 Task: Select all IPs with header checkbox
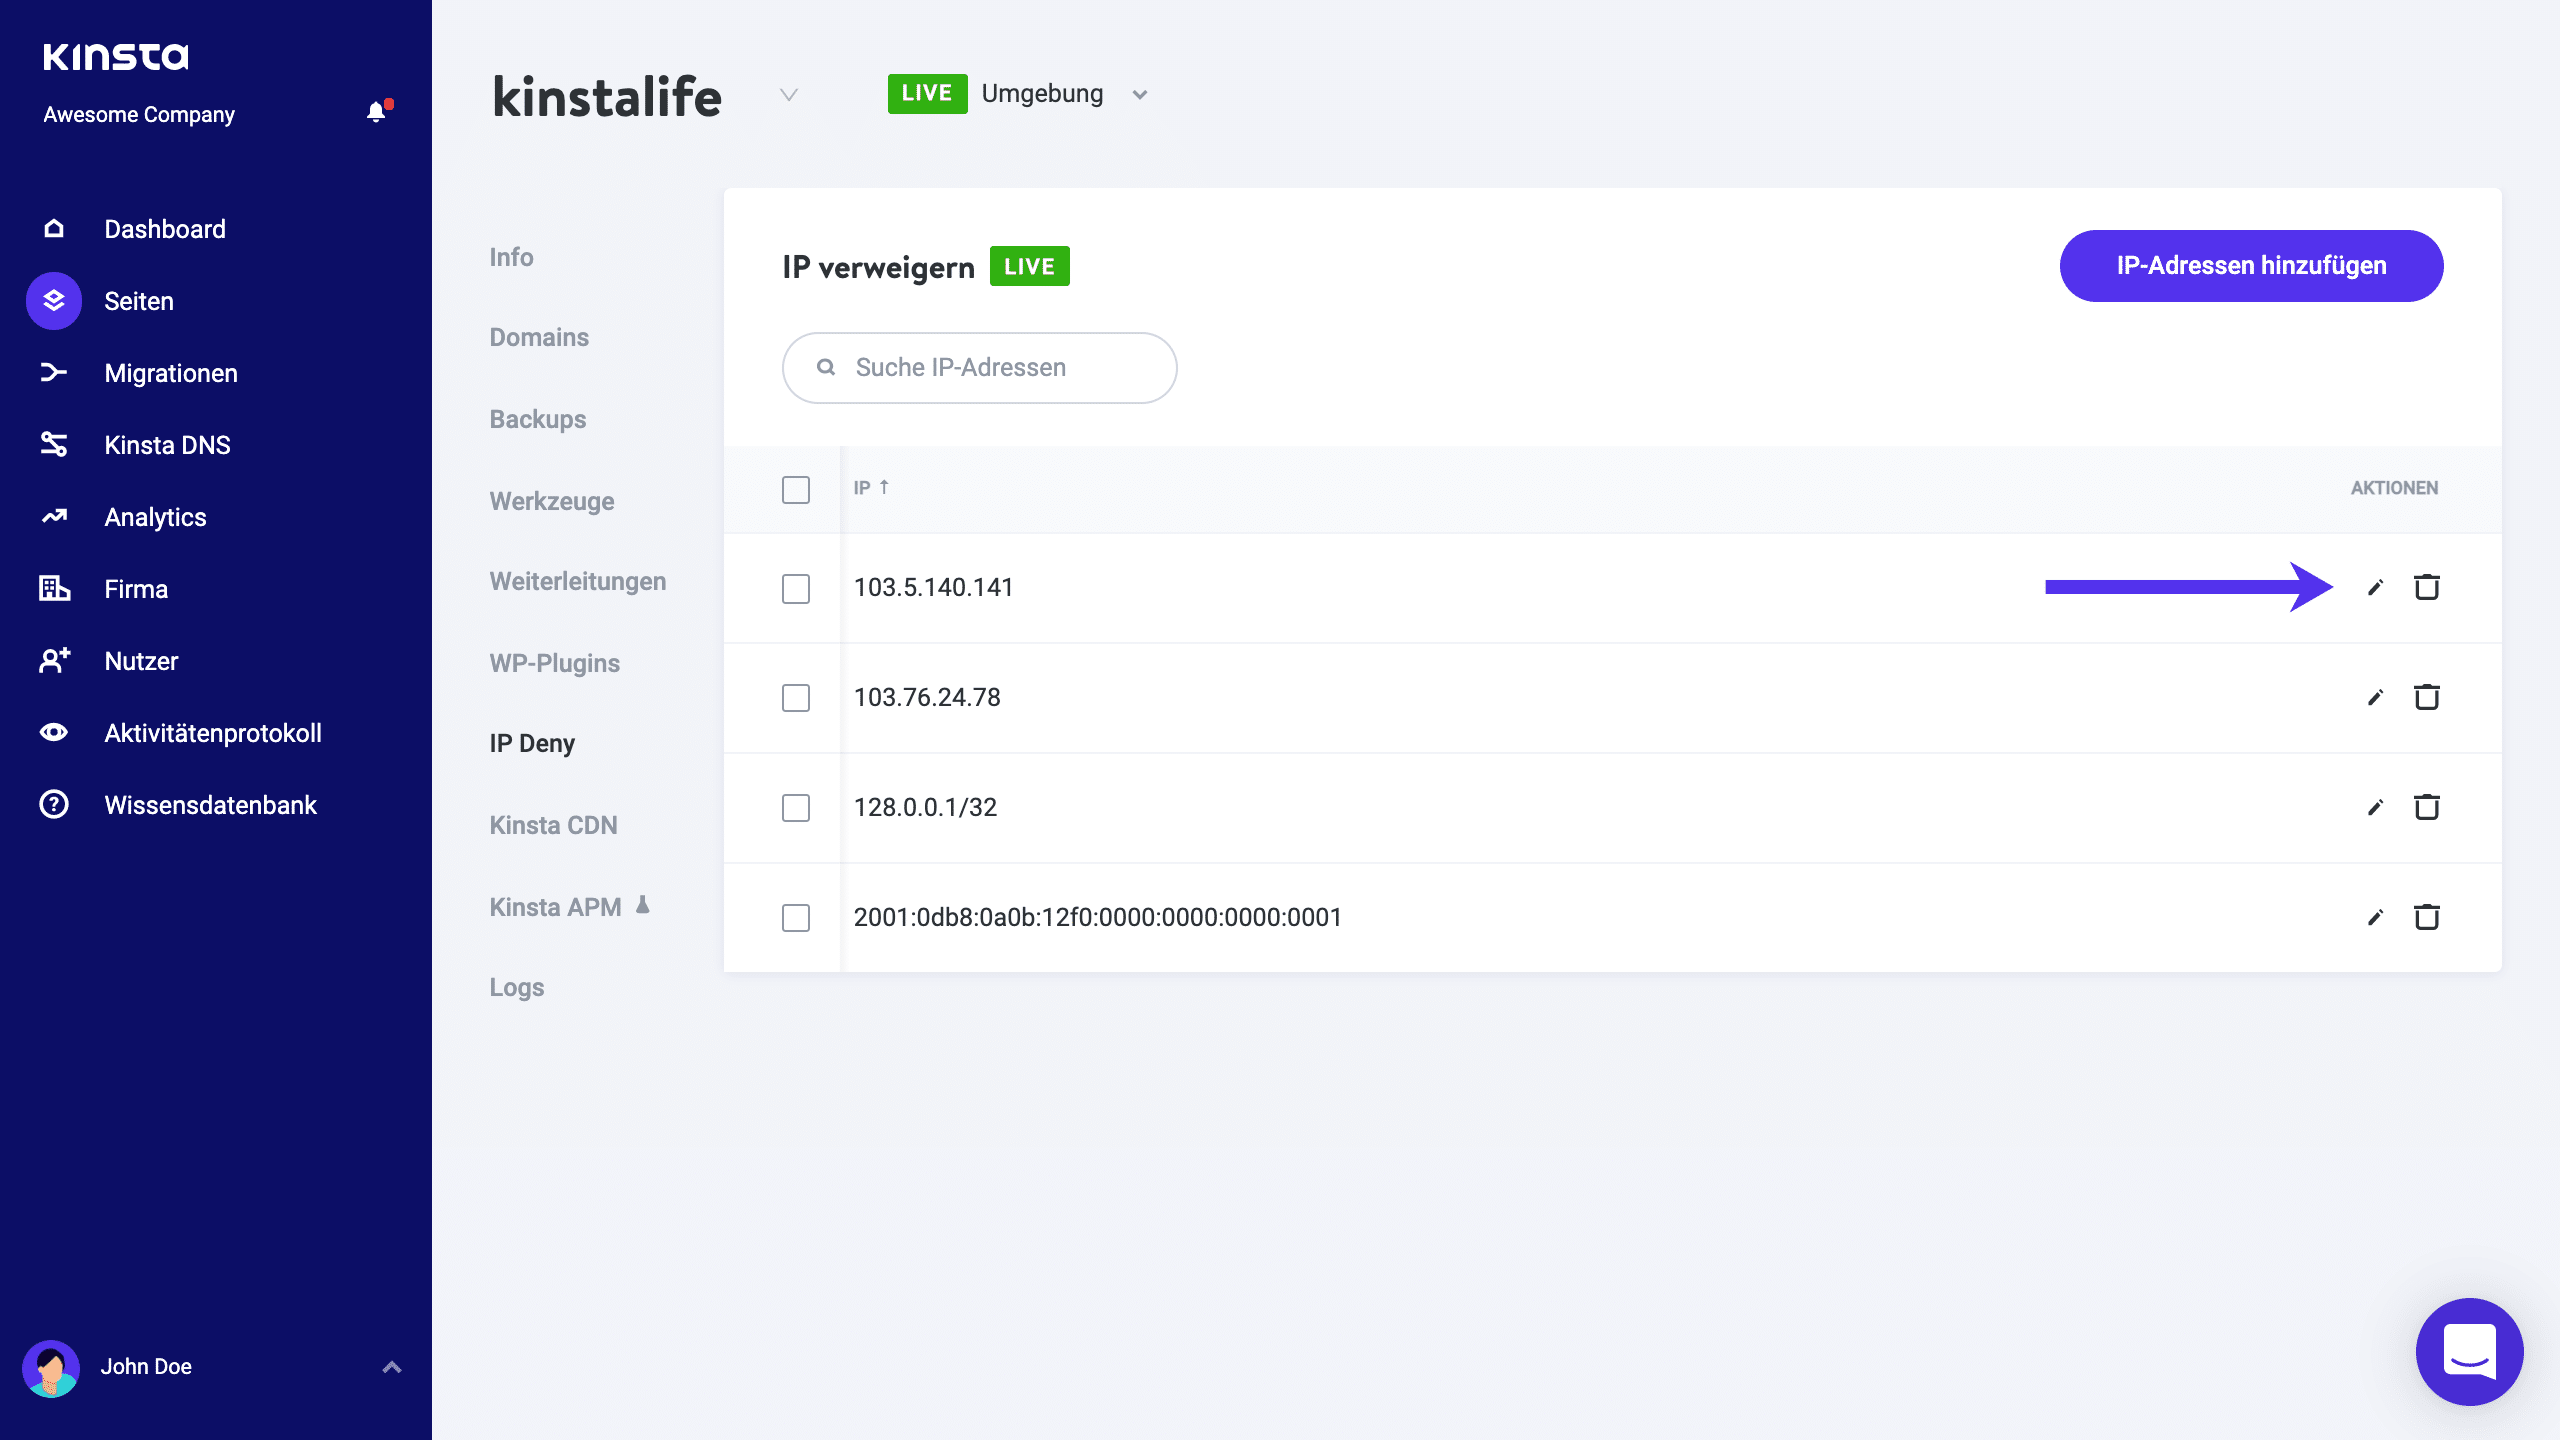796,490
